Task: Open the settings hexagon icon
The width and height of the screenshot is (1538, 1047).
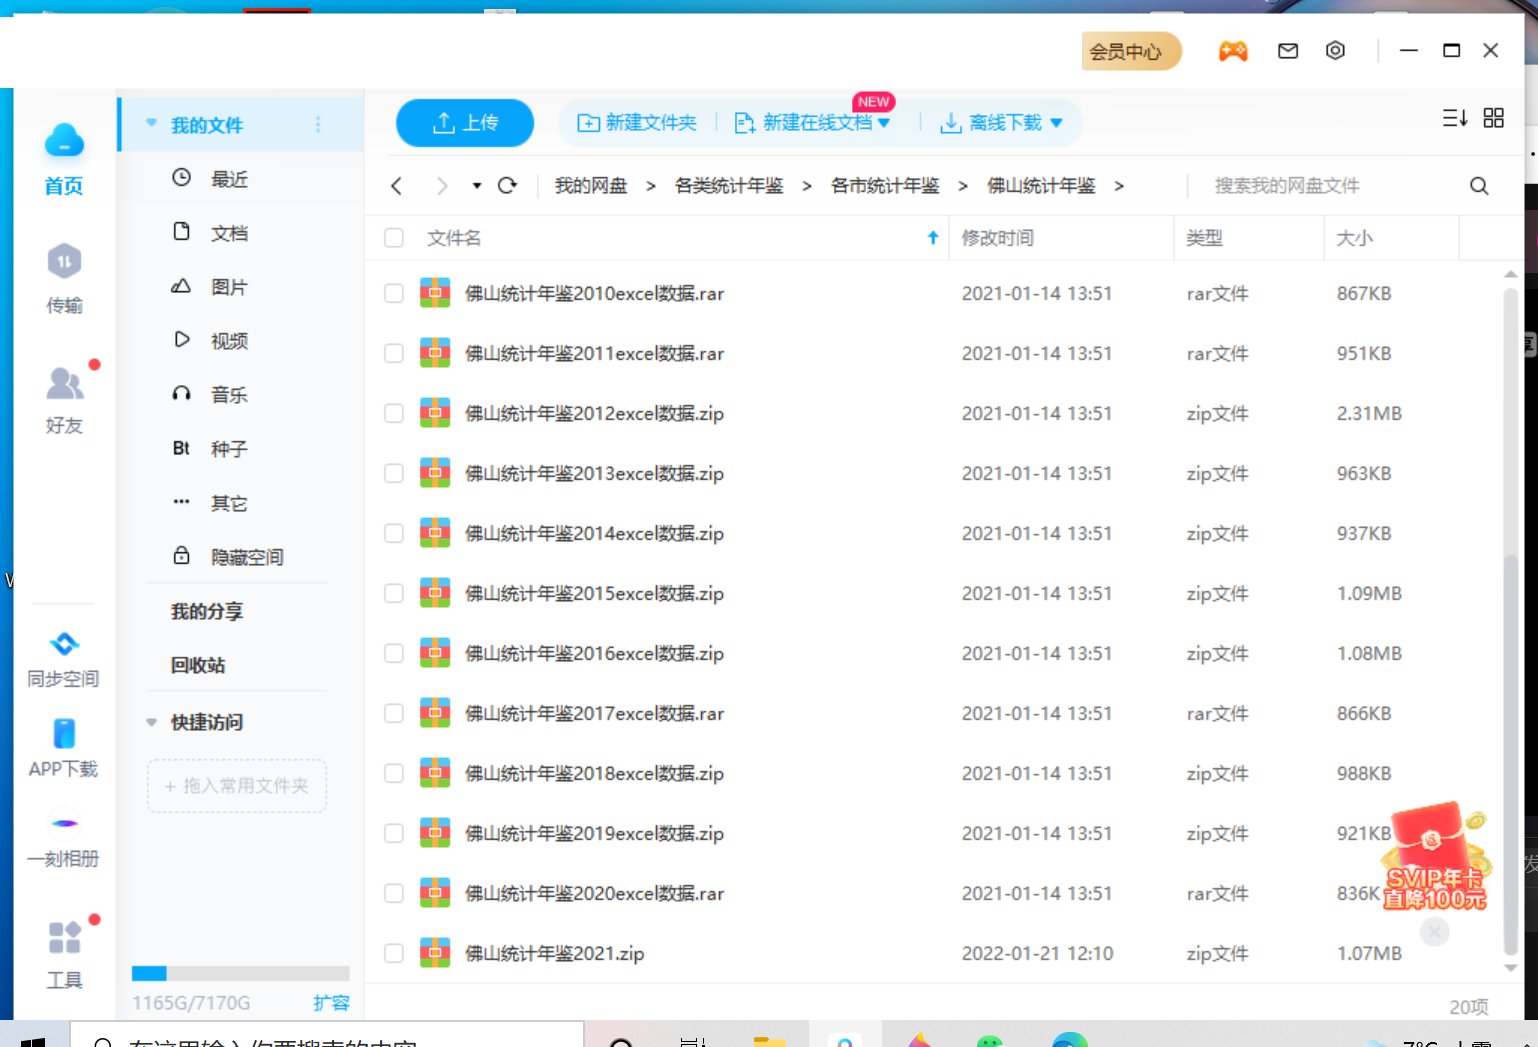Action: point(1335,51)
